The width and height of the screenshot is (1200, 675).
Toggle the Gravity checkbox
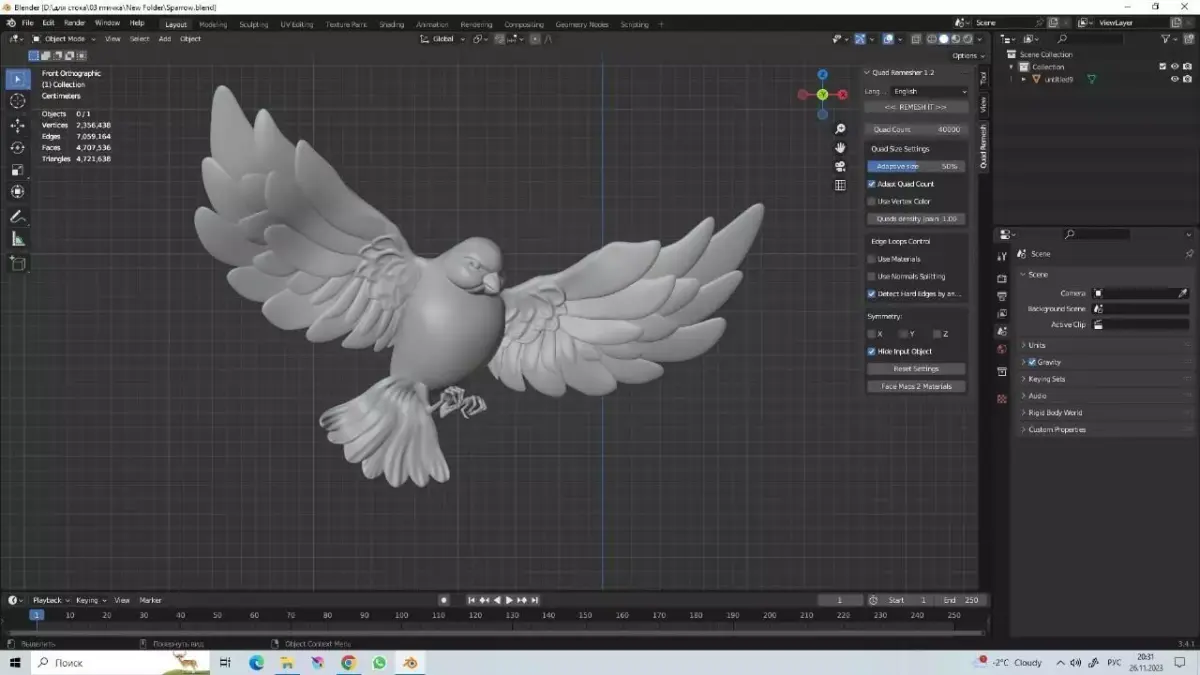(x=1032, y=362)
